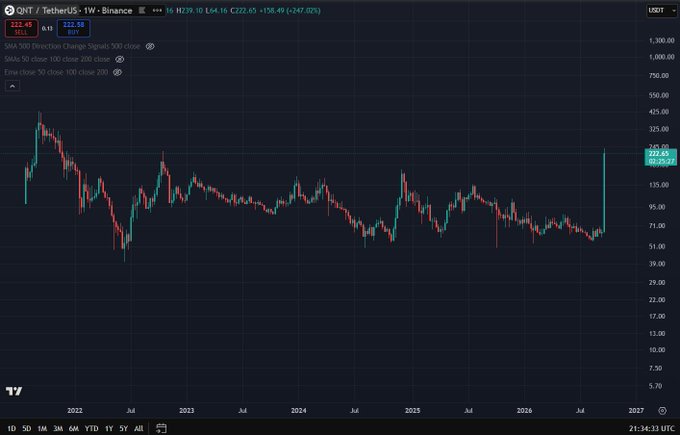Click the 2023 label on time axis

tap(187, 410)
